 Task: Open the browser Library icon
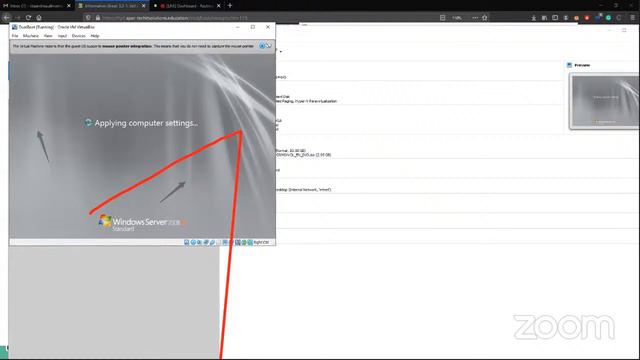544,18
